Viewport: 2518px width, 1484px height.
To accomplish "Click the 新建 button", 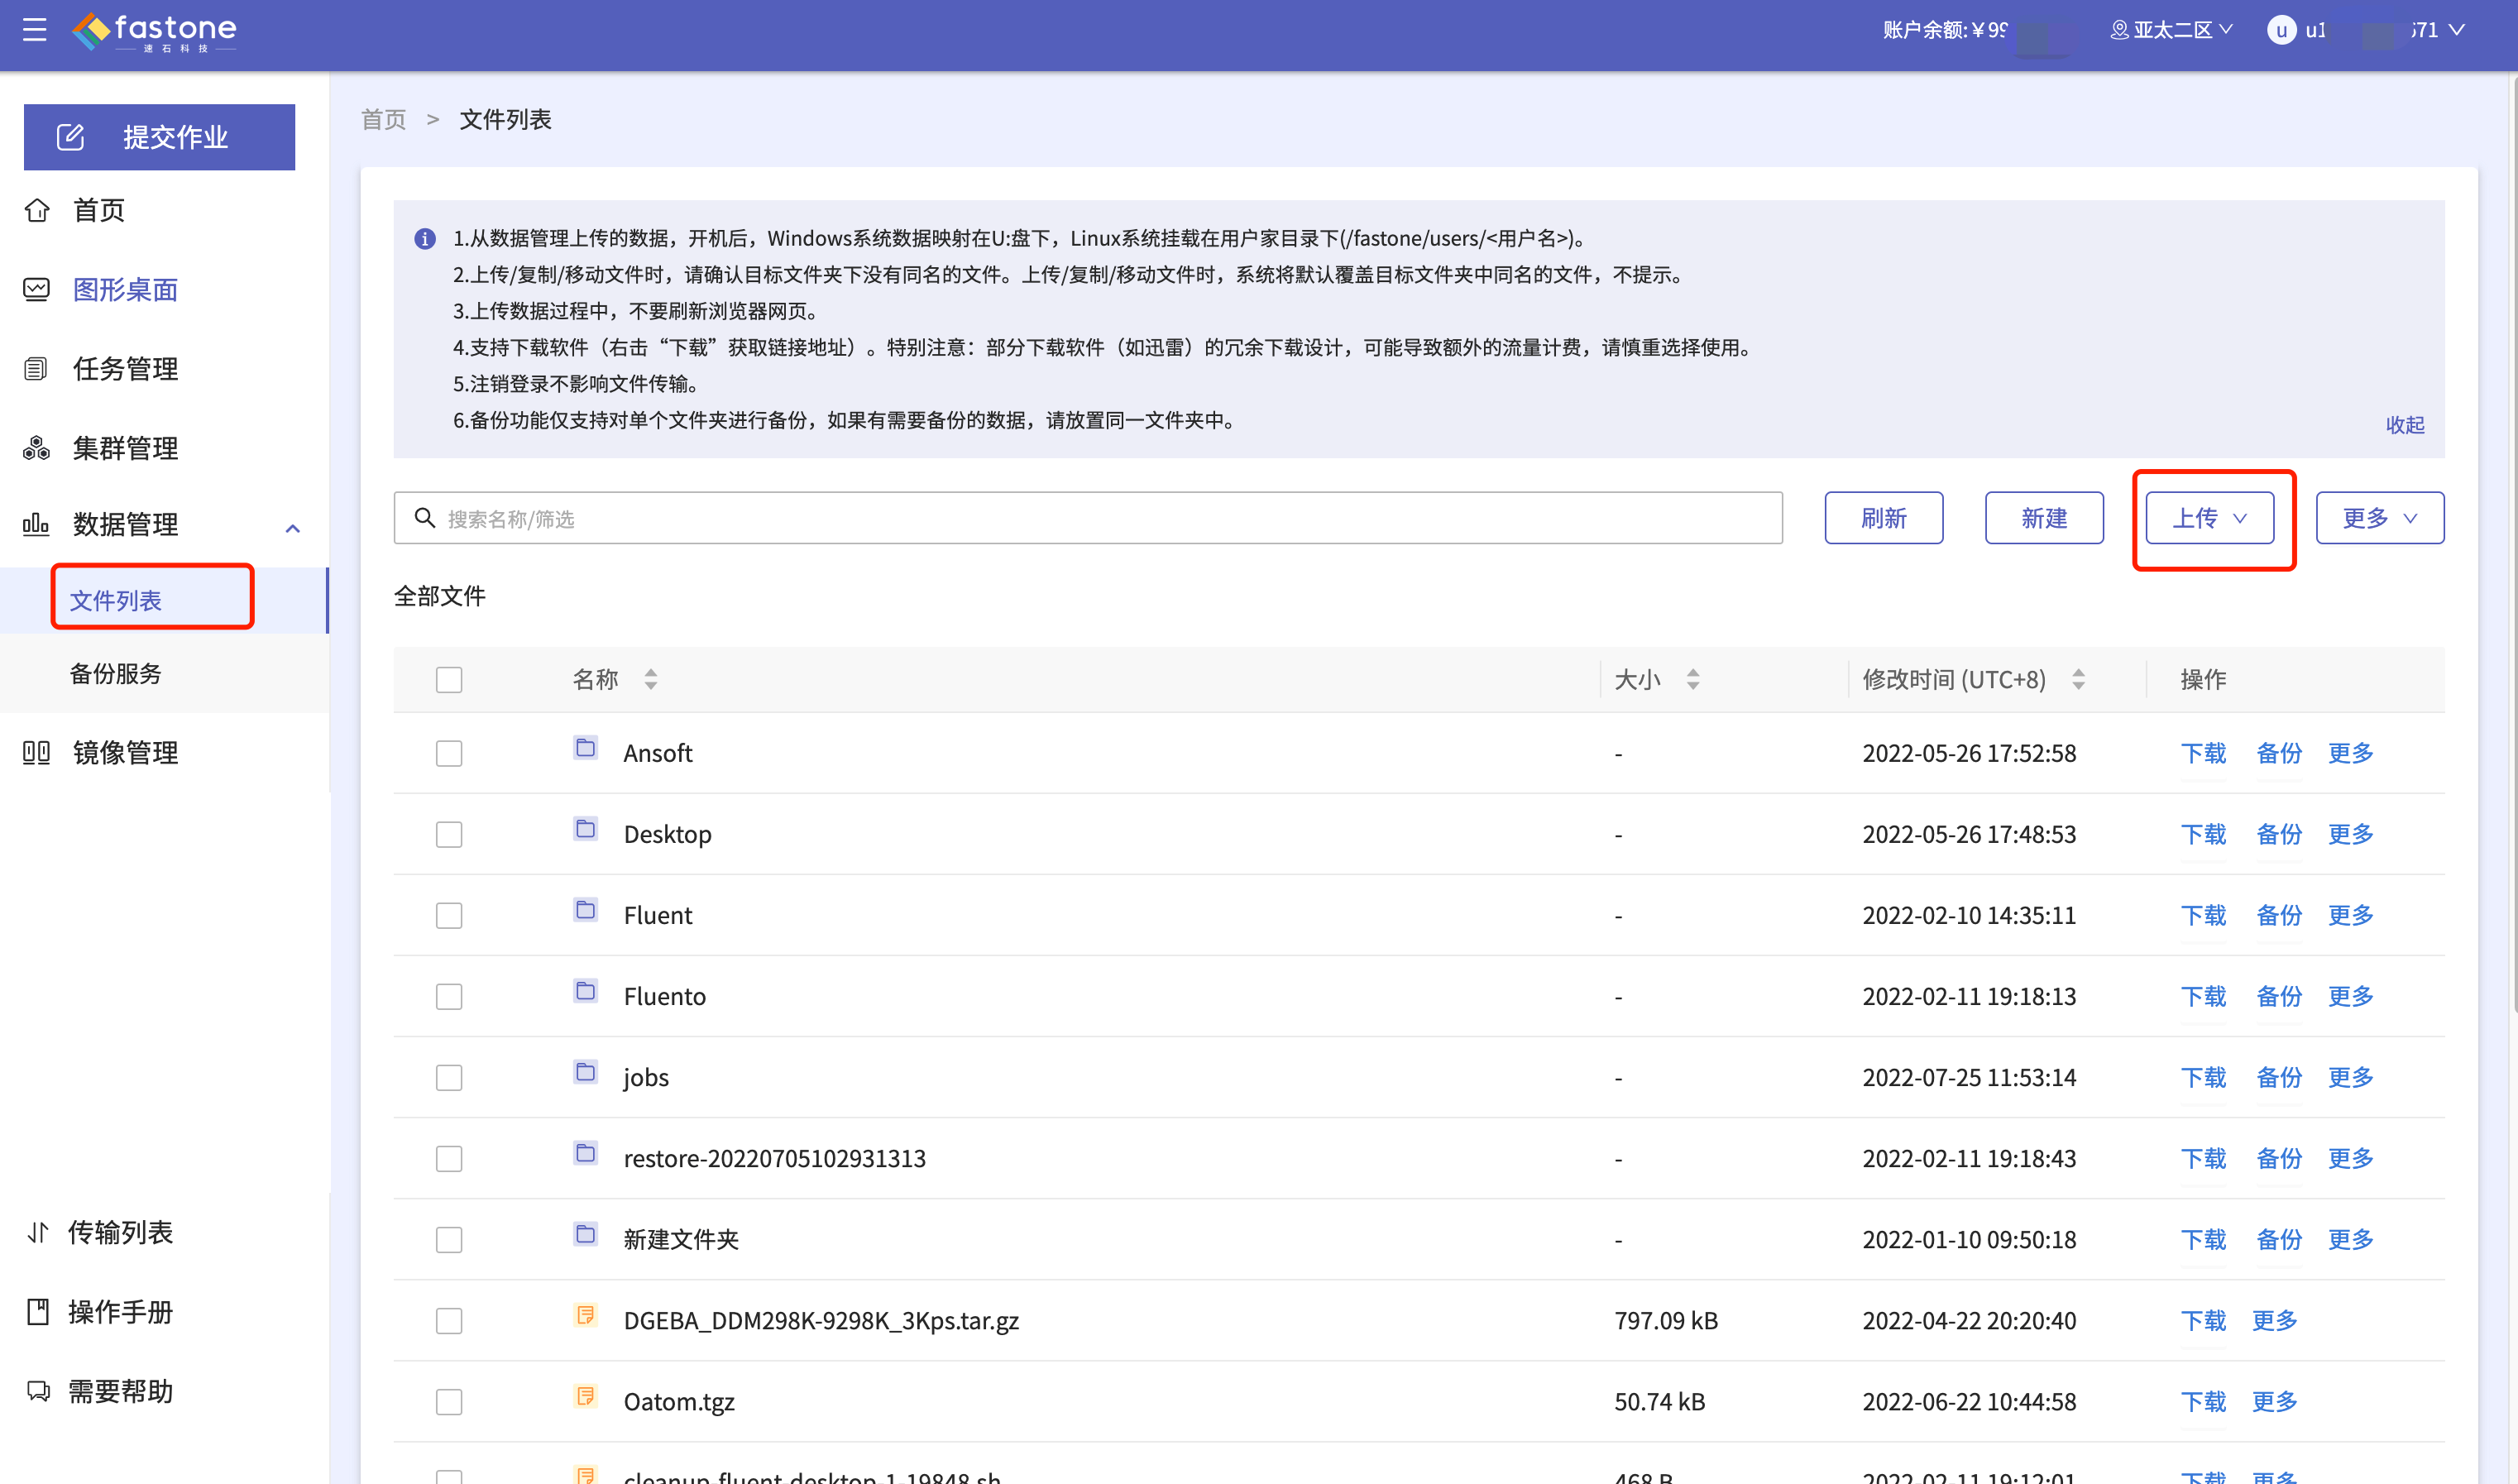I will (x=2044, y=518).
